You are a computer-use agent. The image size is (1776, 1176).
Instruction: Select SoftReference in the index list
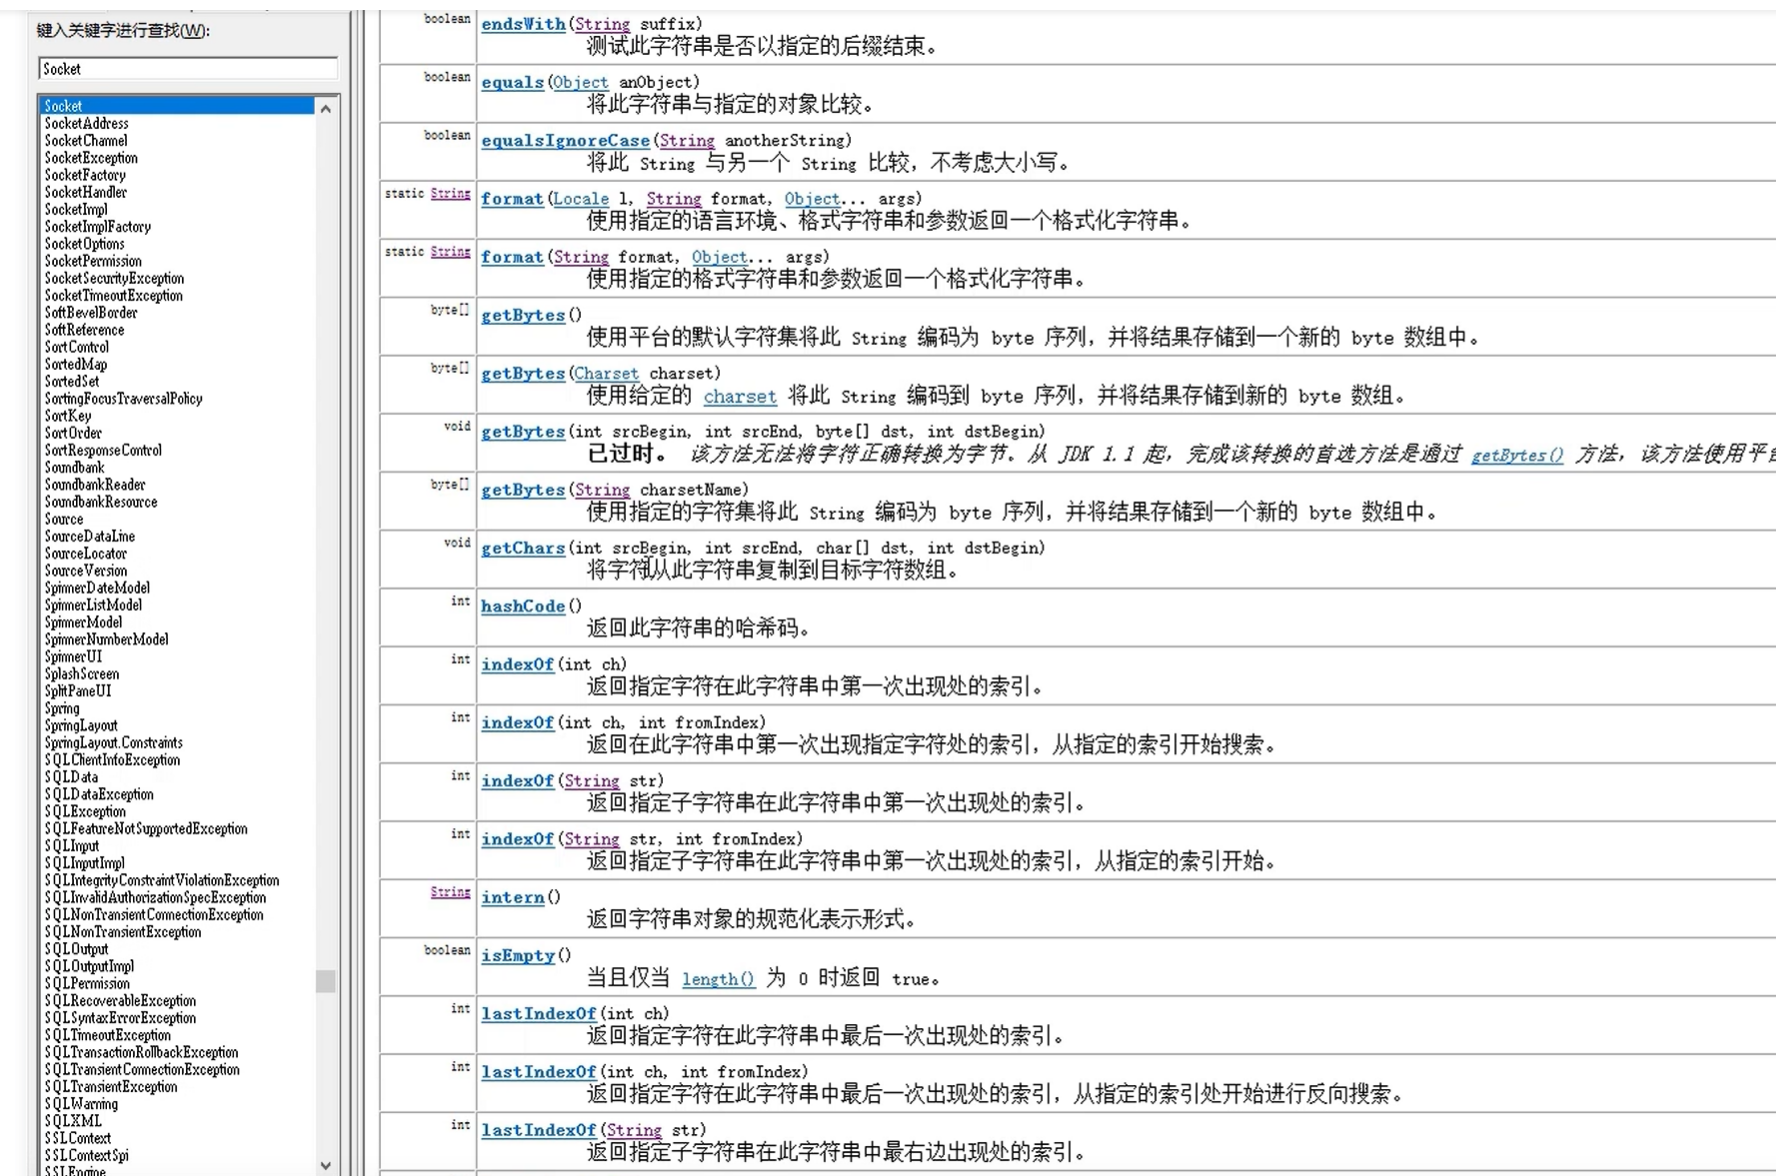[x=84, y=330]
